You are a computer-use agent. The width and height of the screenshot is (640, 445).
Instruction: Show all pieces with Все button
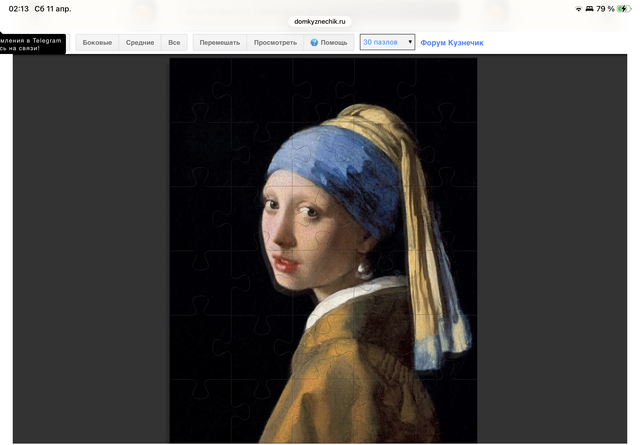point(174,43)
